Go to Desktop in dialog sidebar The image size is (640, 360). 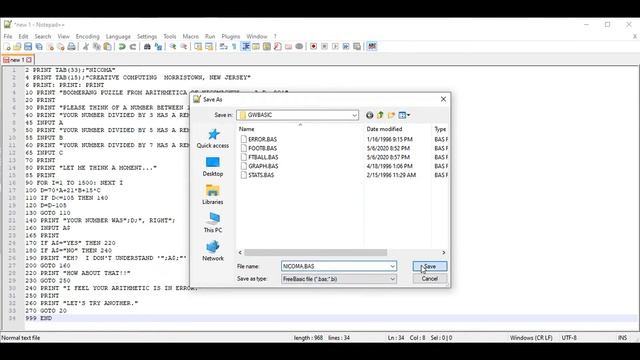213,167
